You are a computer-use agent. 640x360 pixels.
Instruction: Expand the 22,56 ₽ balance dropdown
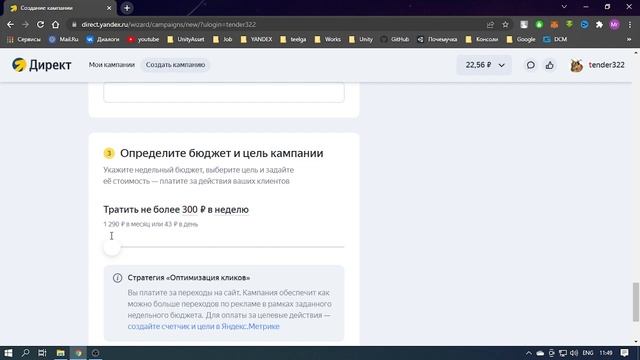[x=484, y=65]
